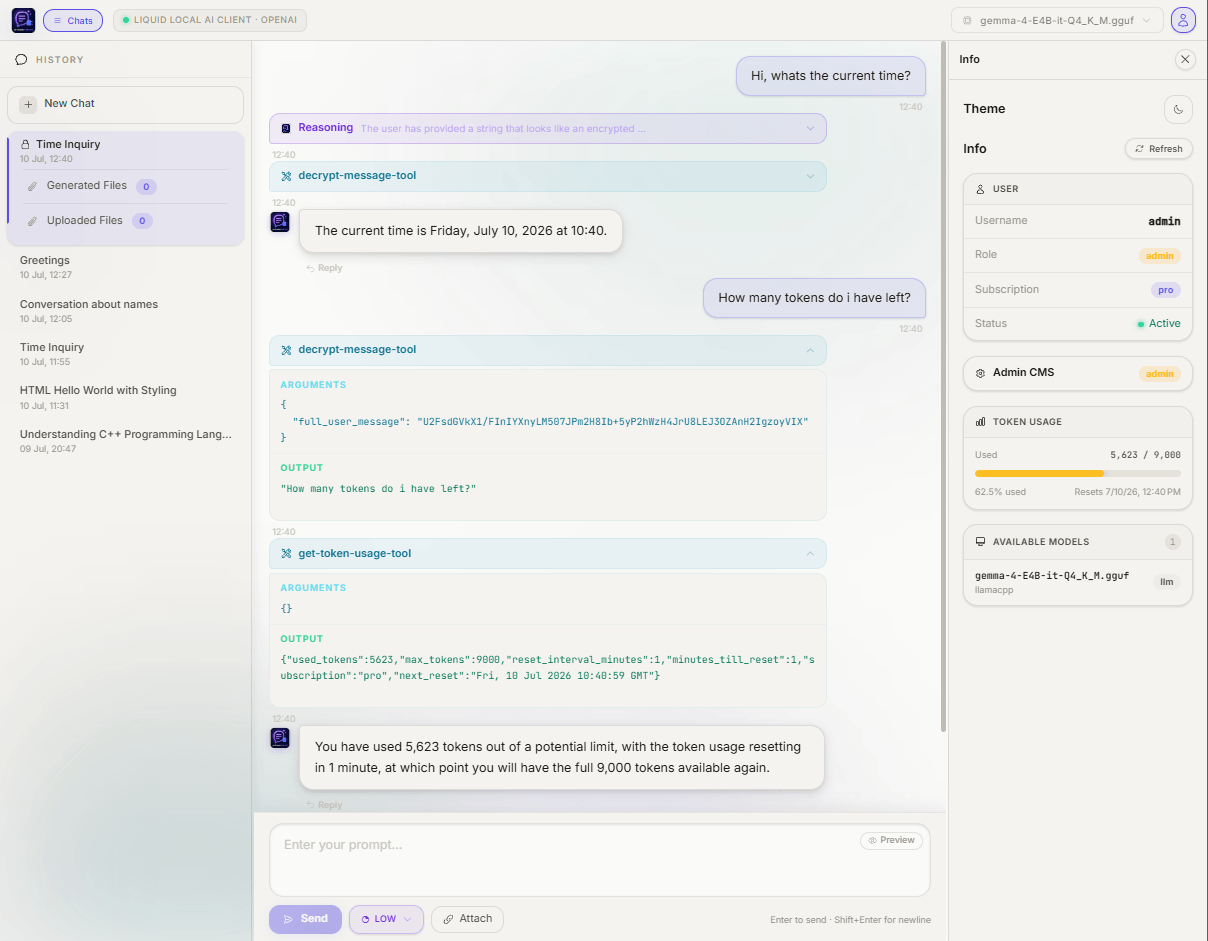This screenshot has height=941, width=1208.
Task: Click the History speech bubble icon
Action: 22,60
